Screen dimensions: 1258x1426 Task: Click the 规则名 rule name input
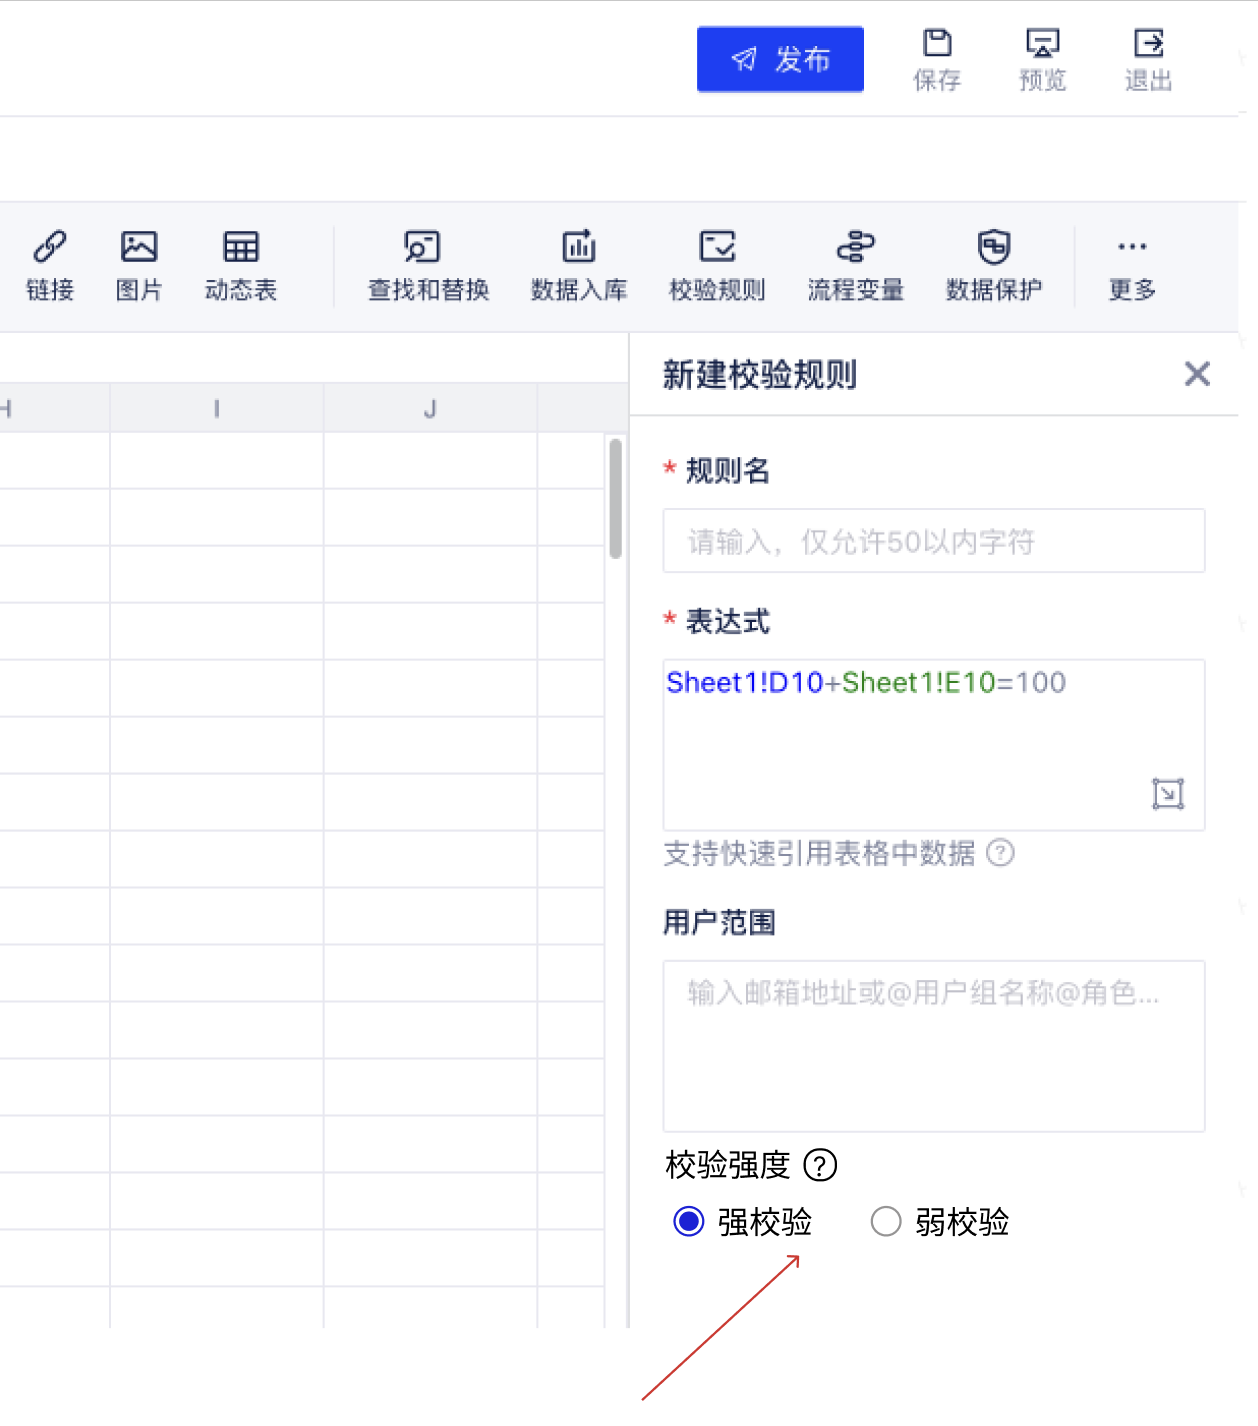(933, 541)
